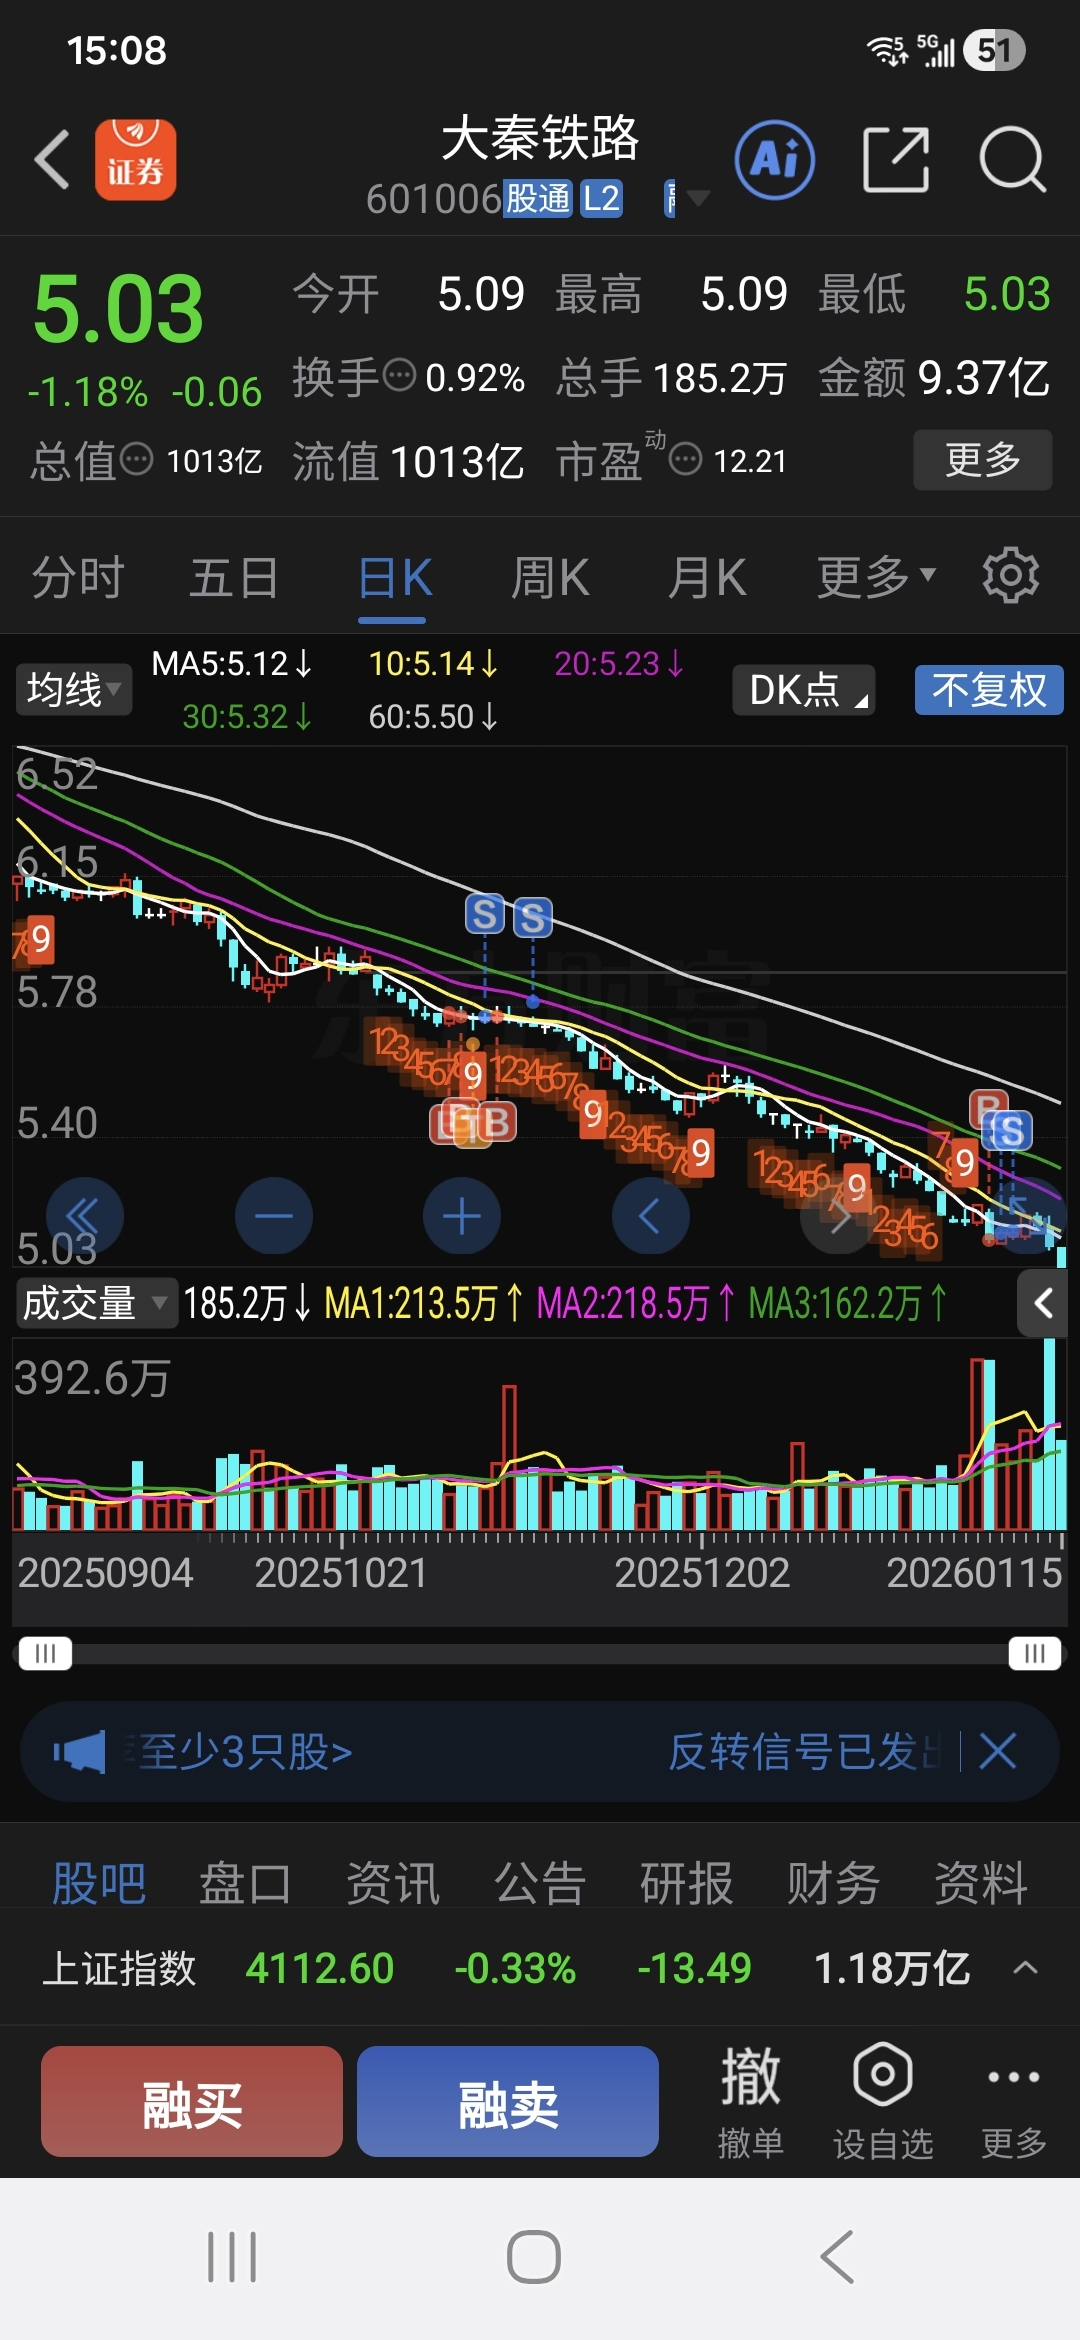
Task: Open the 研报 tab
Action: coord(687,1884)
